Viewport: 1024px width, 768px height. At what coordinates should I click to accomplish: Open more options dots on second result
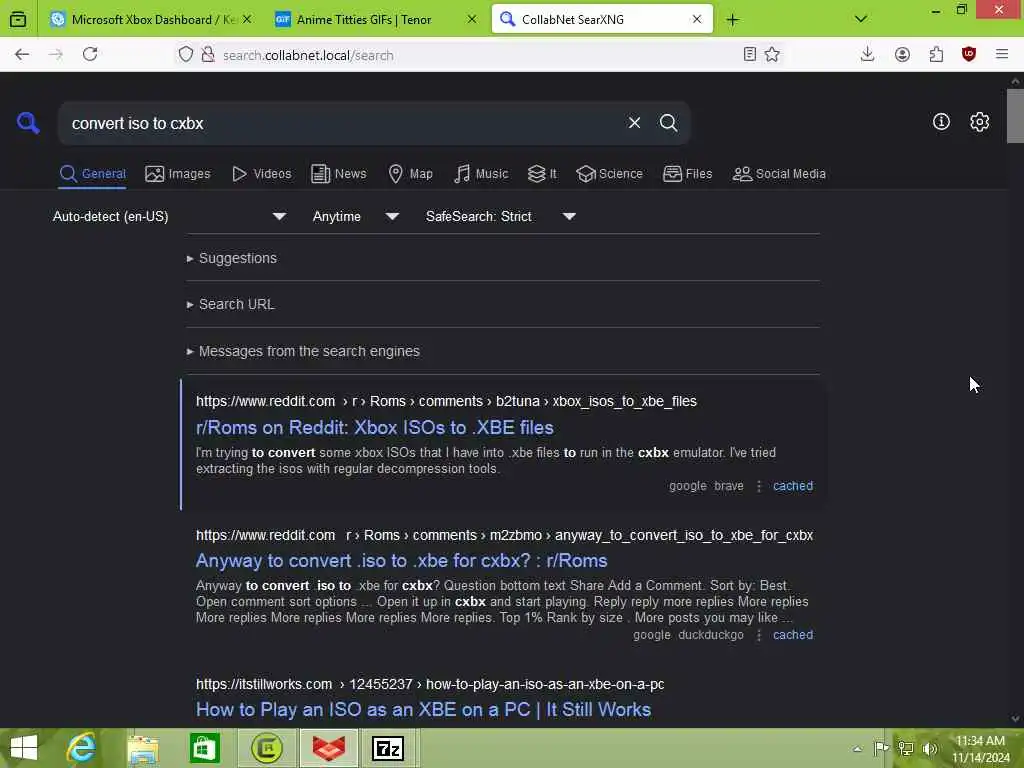(758, 635)
